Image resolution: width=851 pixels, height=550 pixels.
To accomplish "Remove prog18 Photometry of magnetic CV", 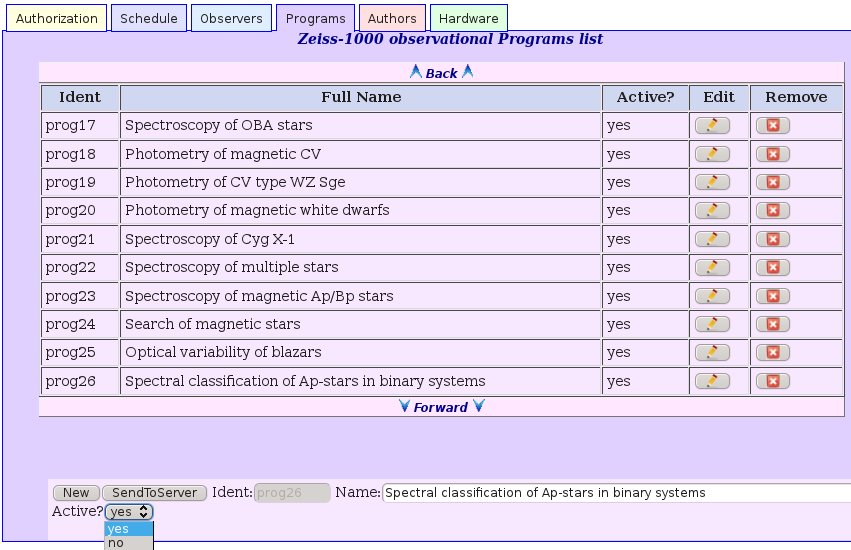I will pos(773,154).
